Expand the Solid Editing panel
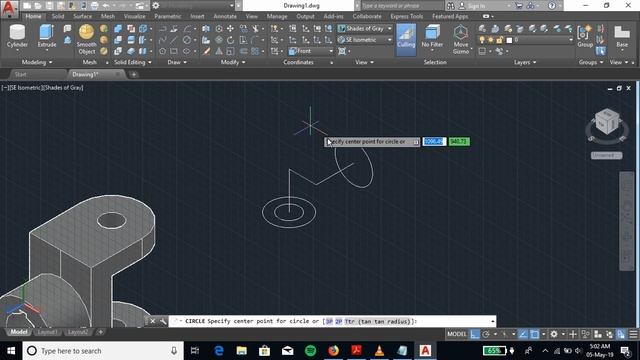640x360 pixels. (x=133, y=62)
